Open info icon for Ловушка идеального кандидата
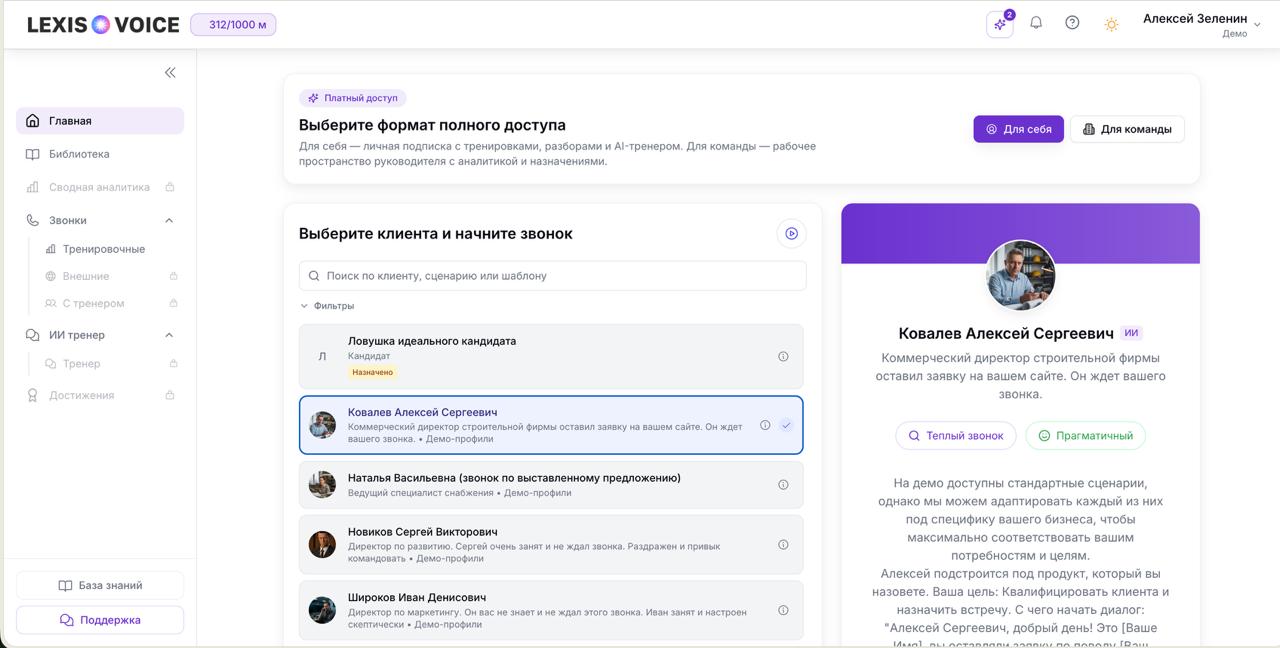Screen dimensions: 1280x648 click(x=783, y=356)
